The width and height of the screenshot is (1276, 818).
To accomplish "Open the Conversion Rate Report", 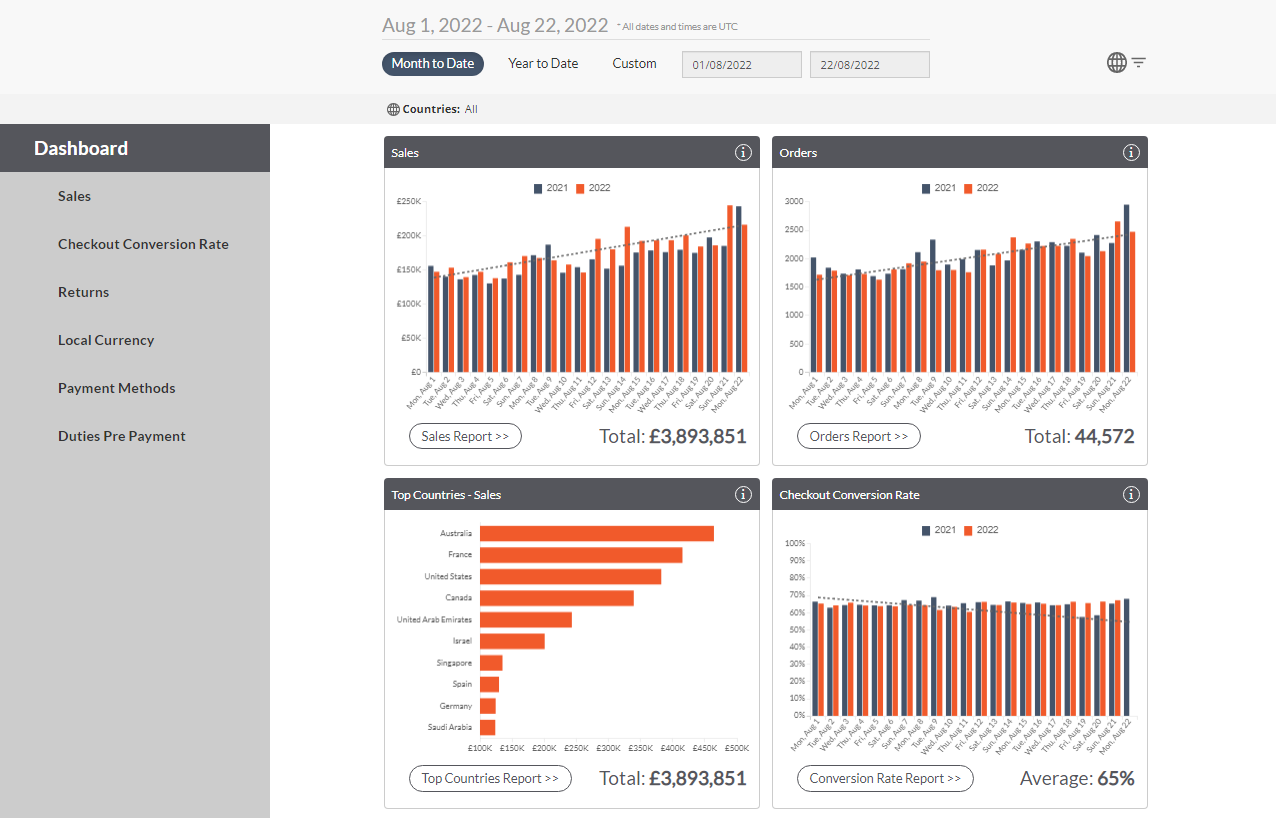I will coord(885,778).
